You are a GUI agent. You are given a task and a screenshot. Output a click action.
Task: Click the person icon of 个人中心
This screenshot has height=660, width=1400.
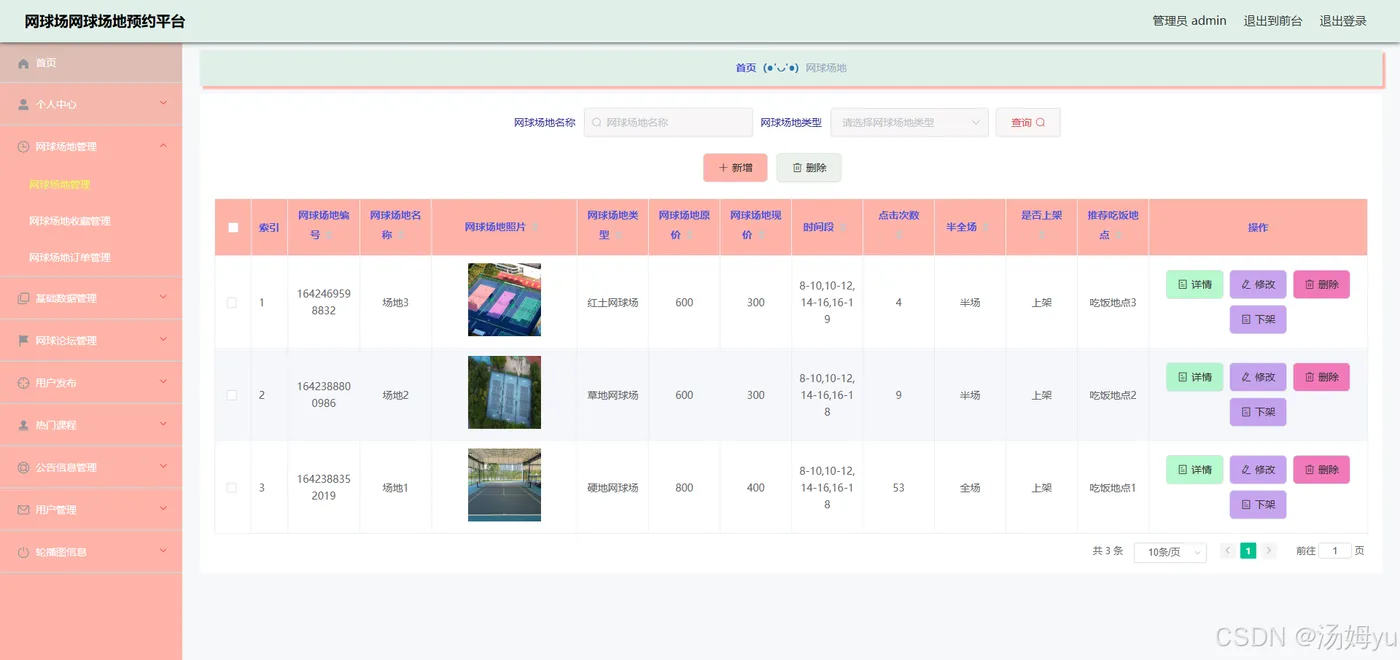pos(24,104)
